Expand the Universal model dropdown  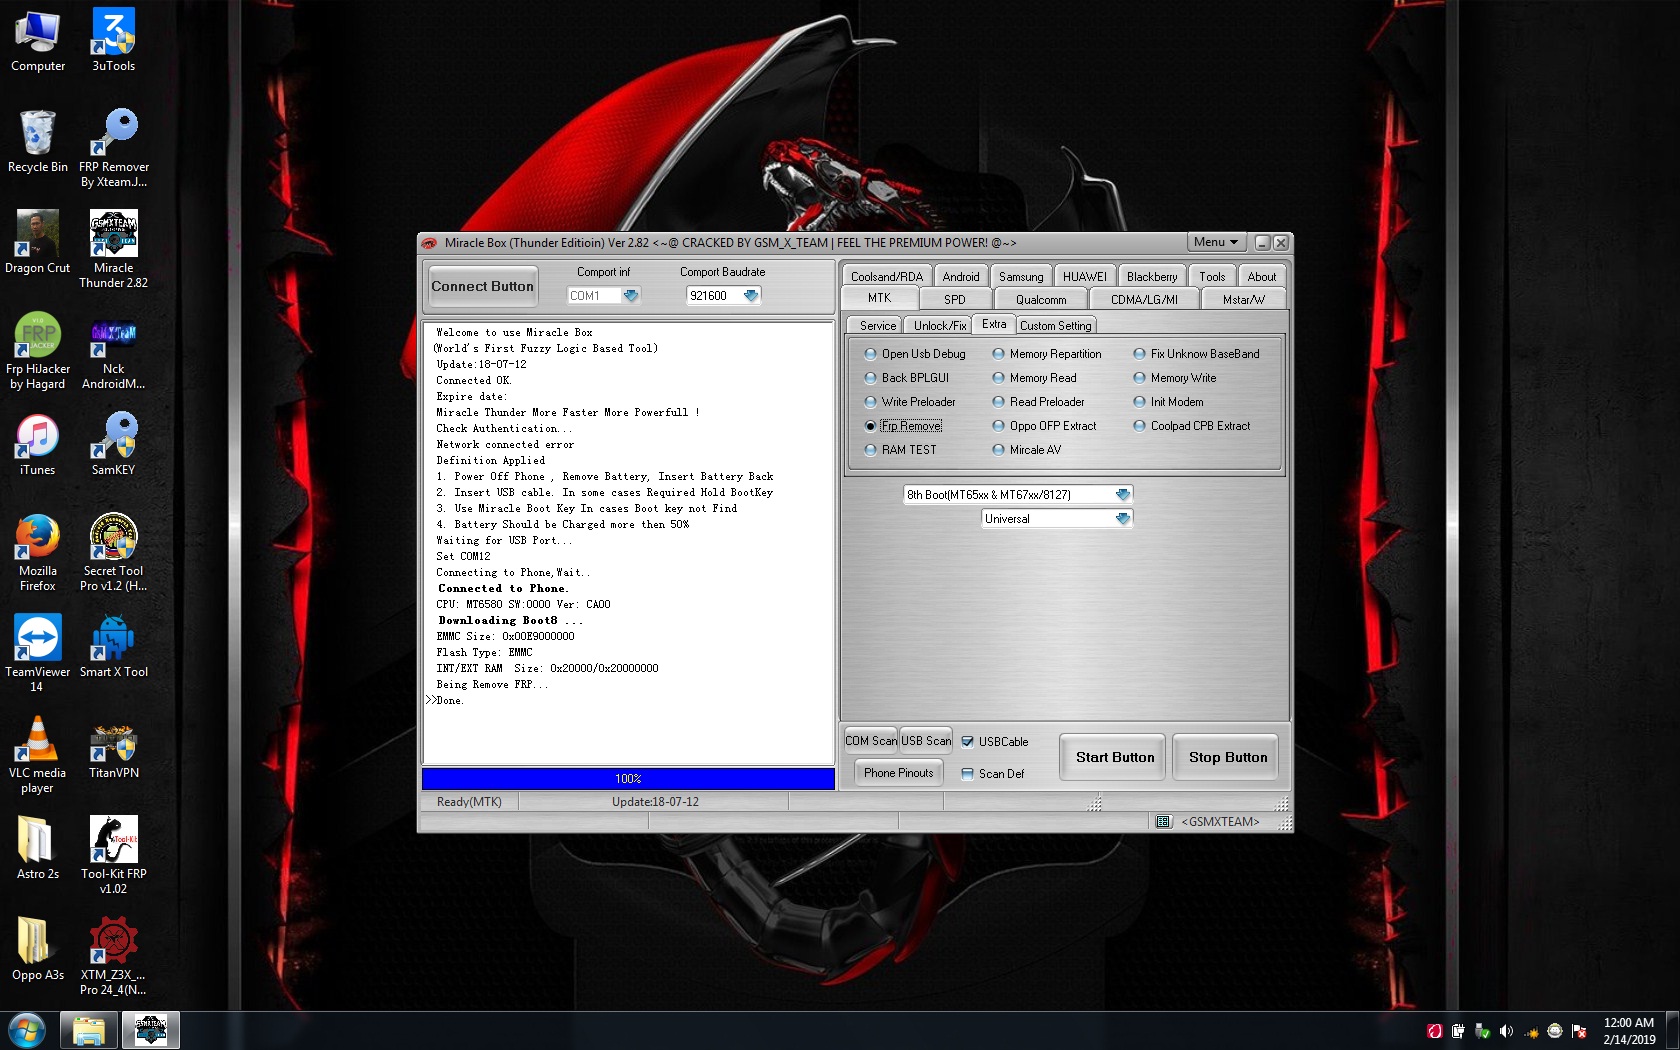tap(1122, 519)
